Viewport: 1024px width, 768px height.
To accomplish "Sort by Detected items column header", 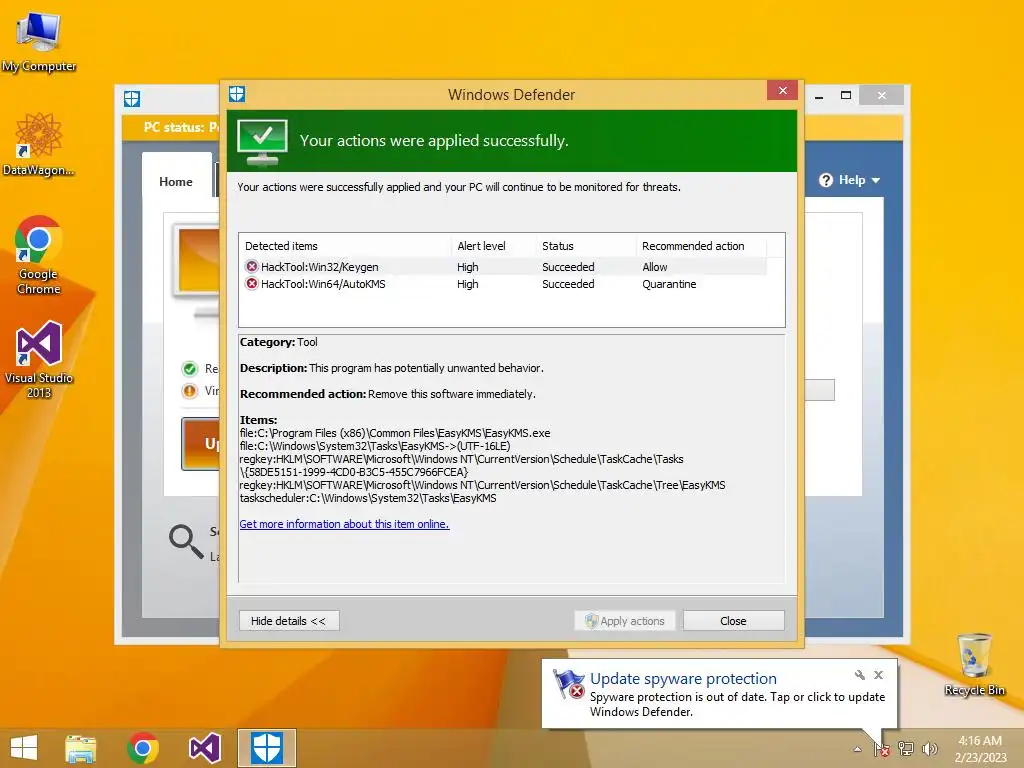I will click(x=345, y=246).
